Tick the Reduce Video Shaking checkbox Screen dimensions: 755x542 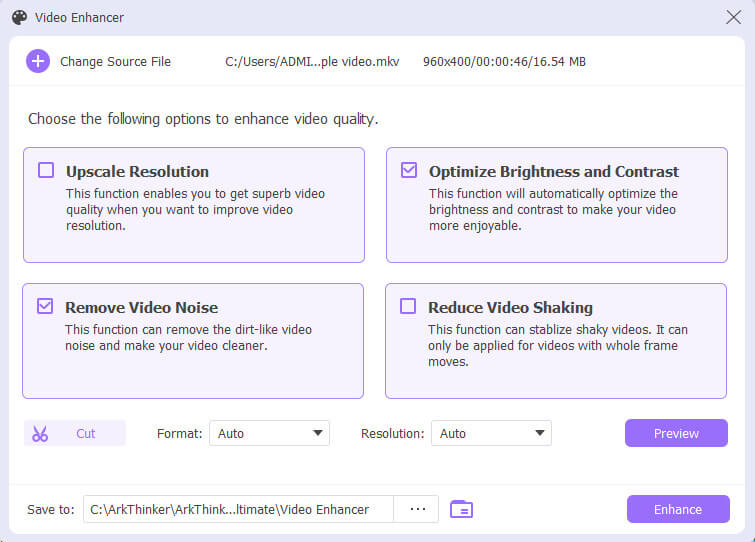[408, 306]
